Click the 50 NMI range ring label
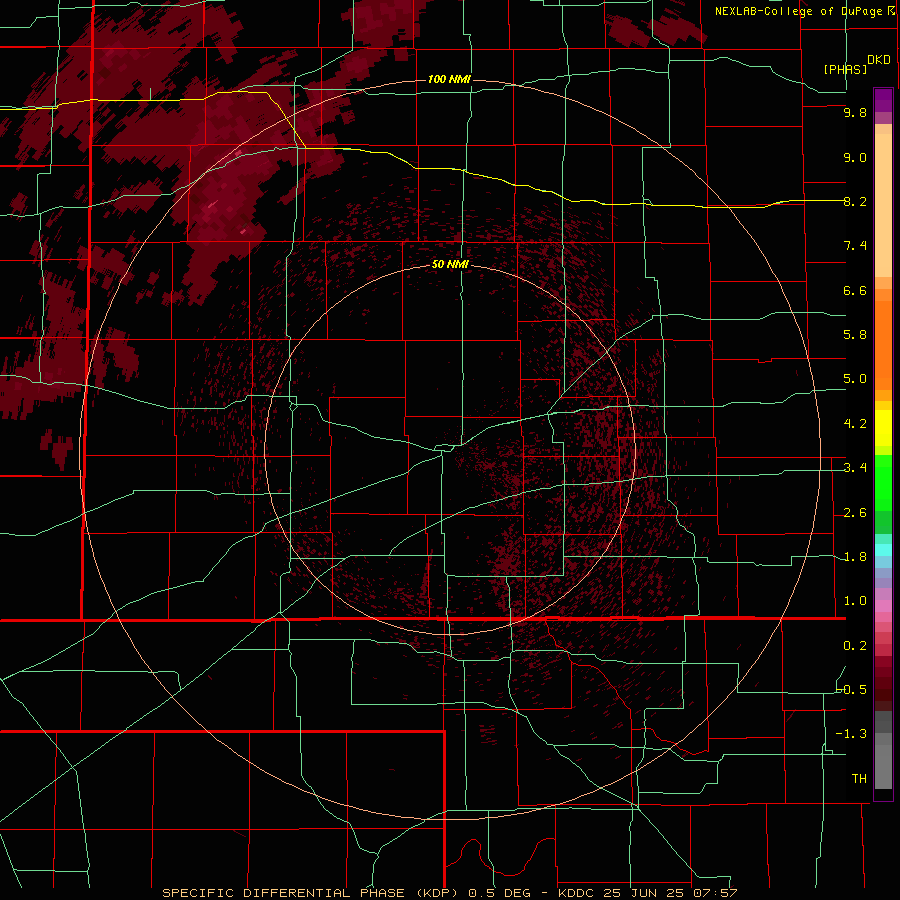Image resolution: width=900 pixels, height=900 pixels. tap(450, 264)
